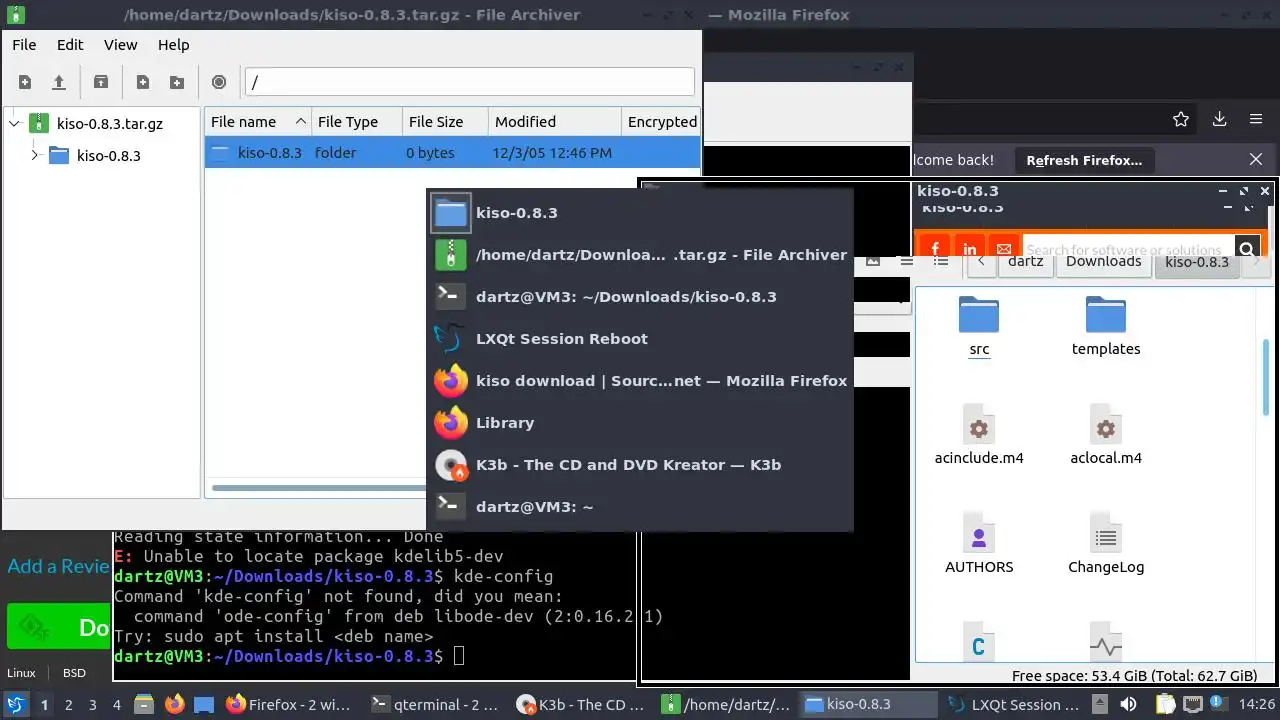Click the extract archive toolbar icon

point(100,82)
